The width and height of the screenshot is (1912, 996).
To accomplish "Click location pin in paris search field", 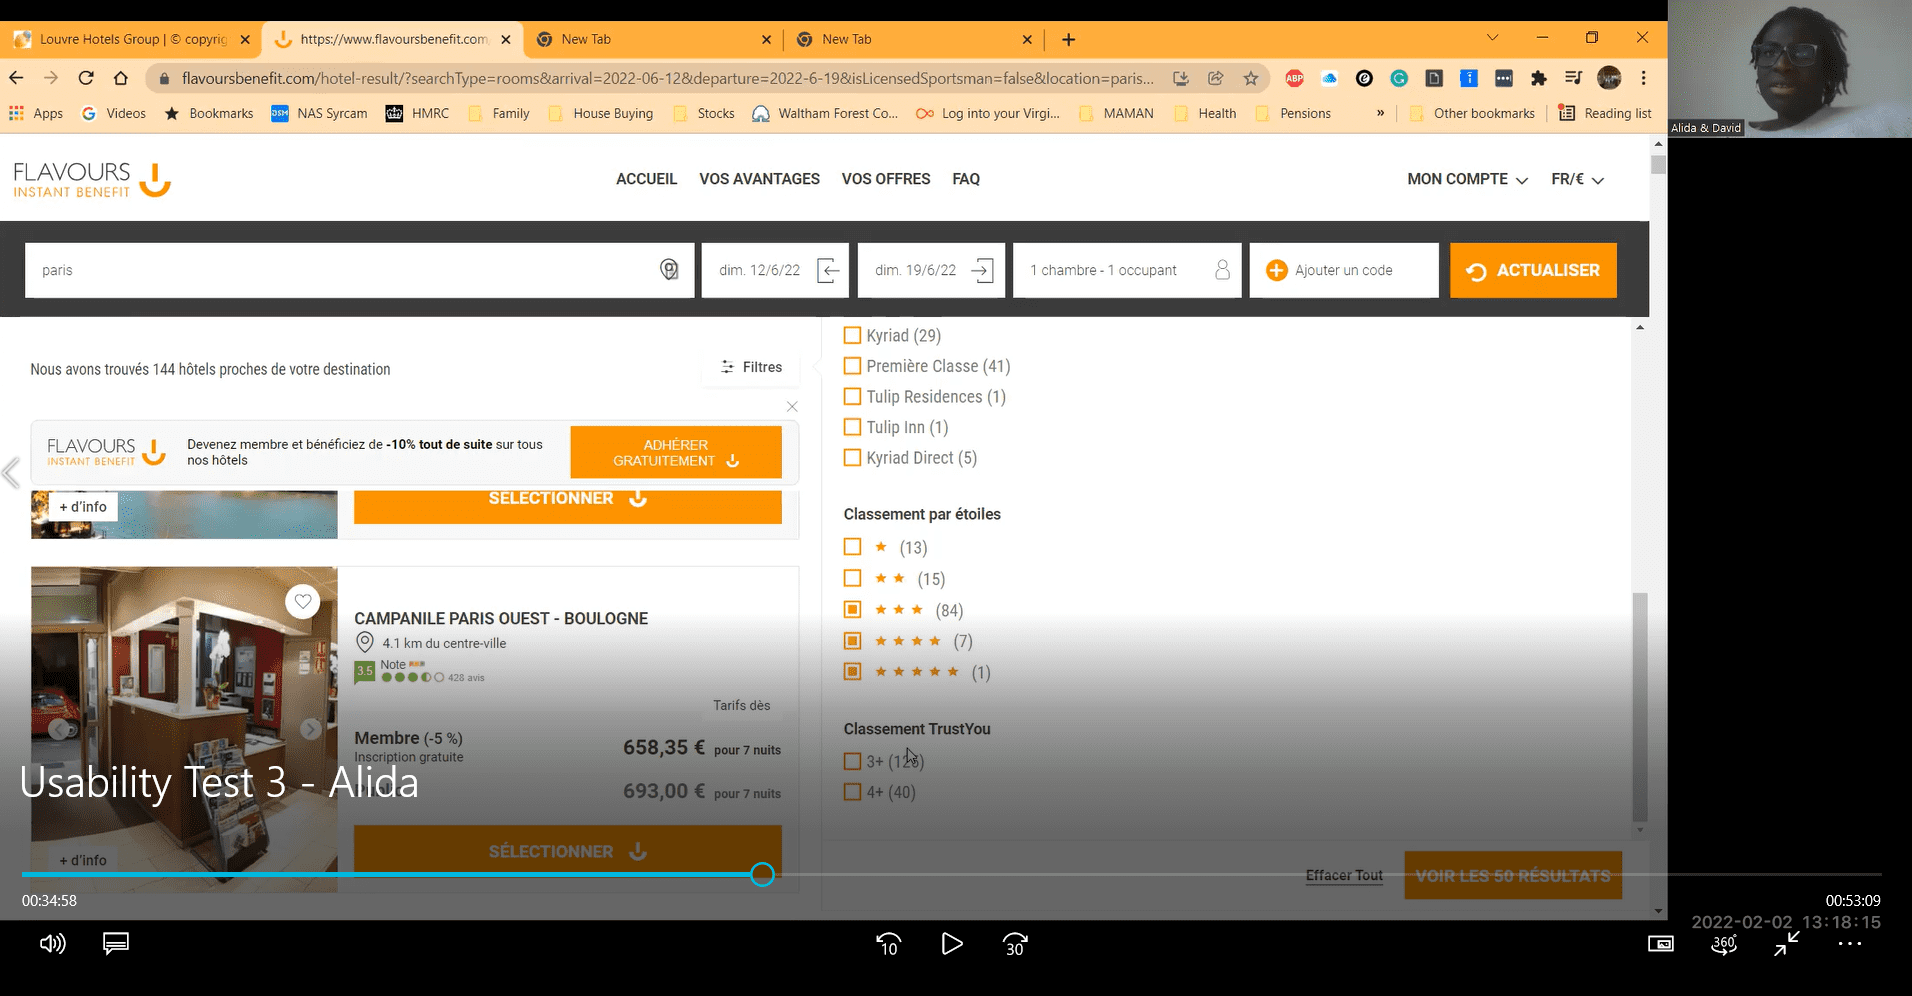I will [669, 269].
